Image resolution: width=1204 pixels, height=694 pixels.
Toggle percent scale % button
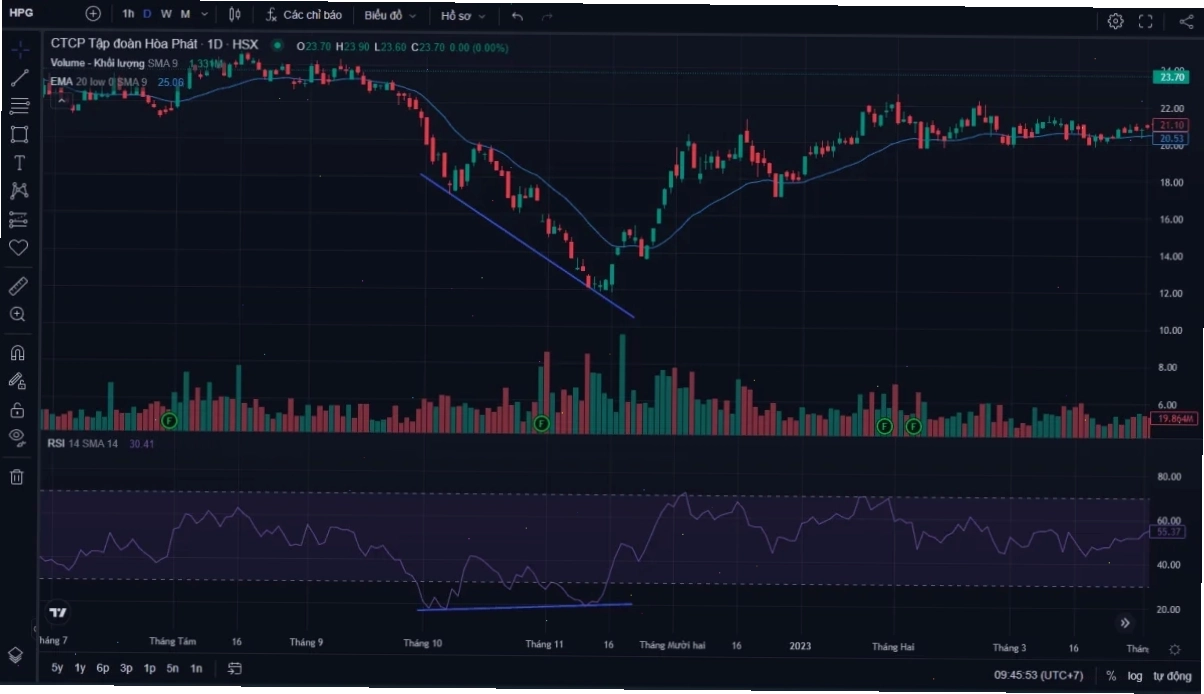1111,677
